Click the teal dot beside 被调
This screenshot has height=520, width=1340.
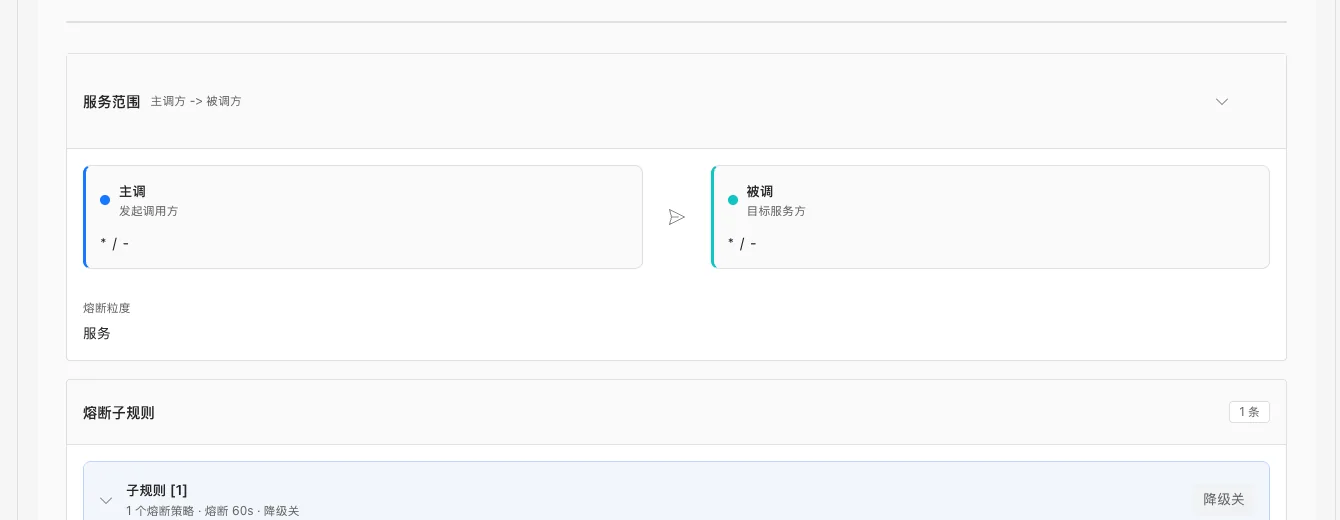(733, 200)
